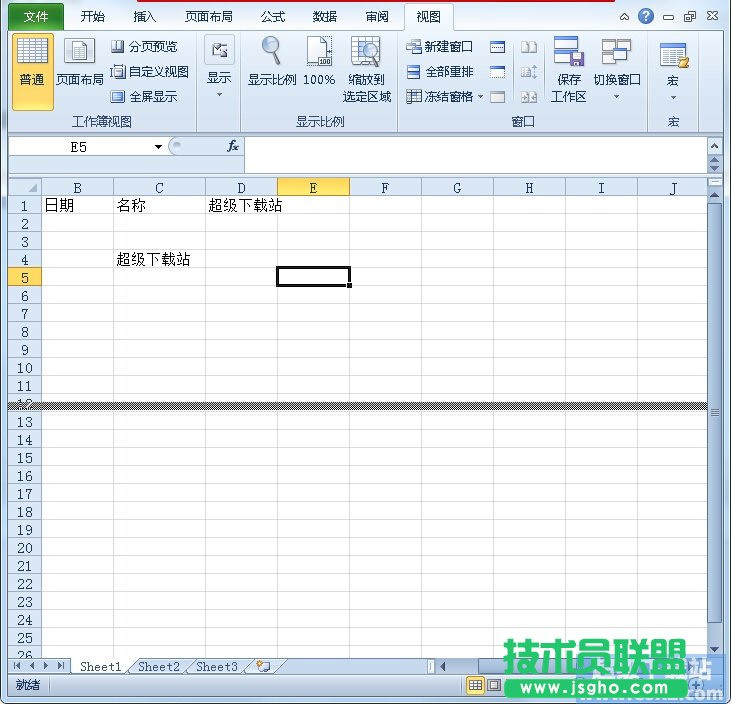Image resolution: width=731 pixels, height=704 pixels.
Task: Click inside the formula bar
Action: point(476,154)
